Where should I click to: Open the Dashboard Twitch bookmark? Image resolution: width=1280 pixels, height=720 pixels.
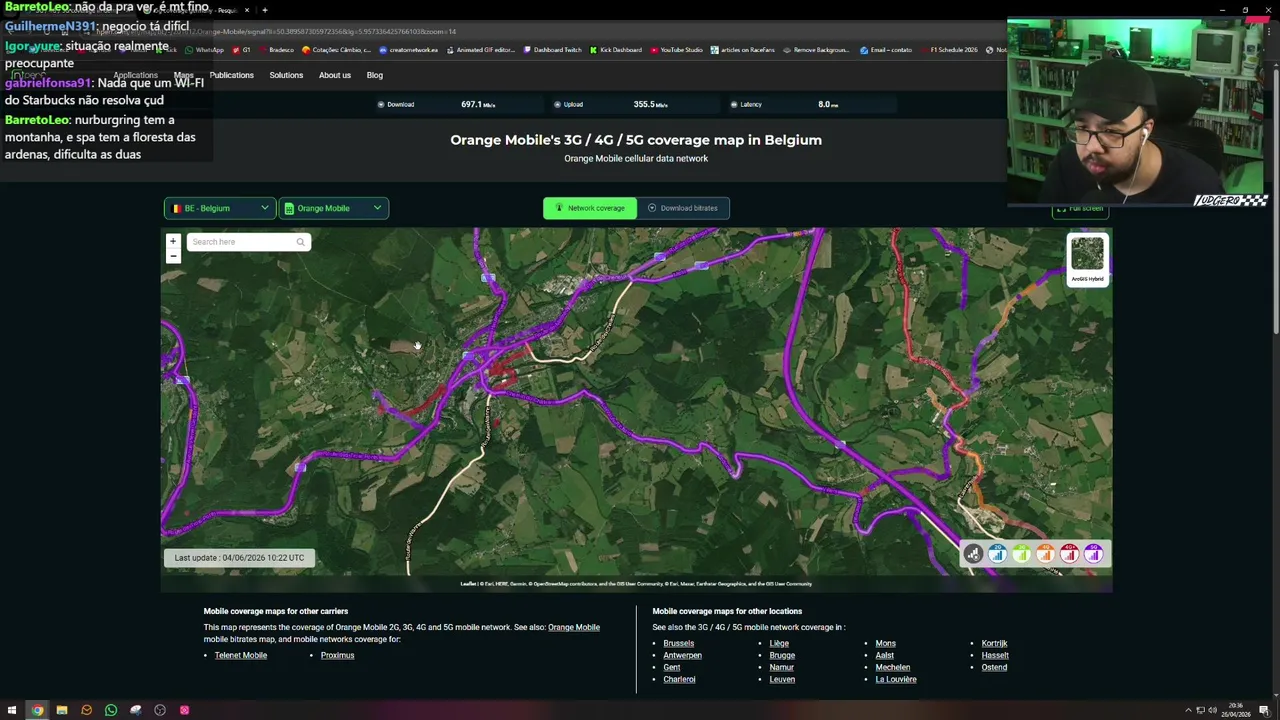pyautogui.click(x=552, y=50)
